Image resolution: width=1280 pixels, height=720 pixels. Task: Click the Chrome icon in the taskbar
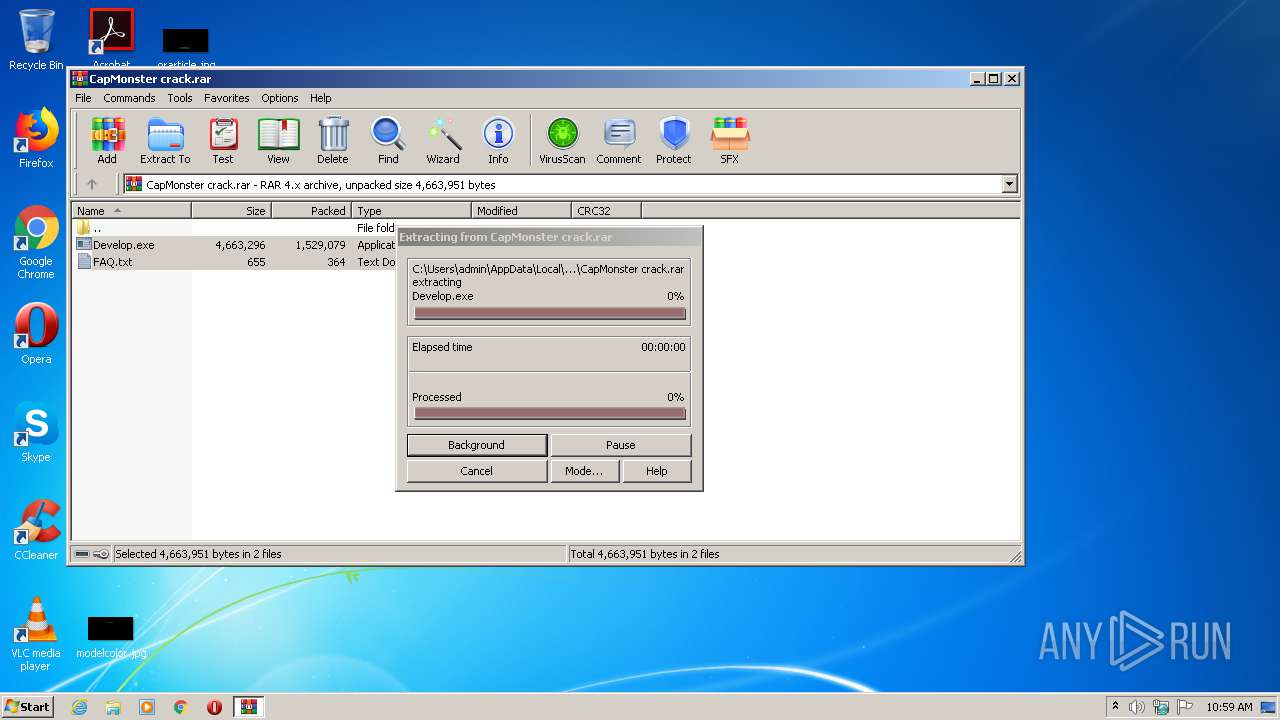point(181,707)
